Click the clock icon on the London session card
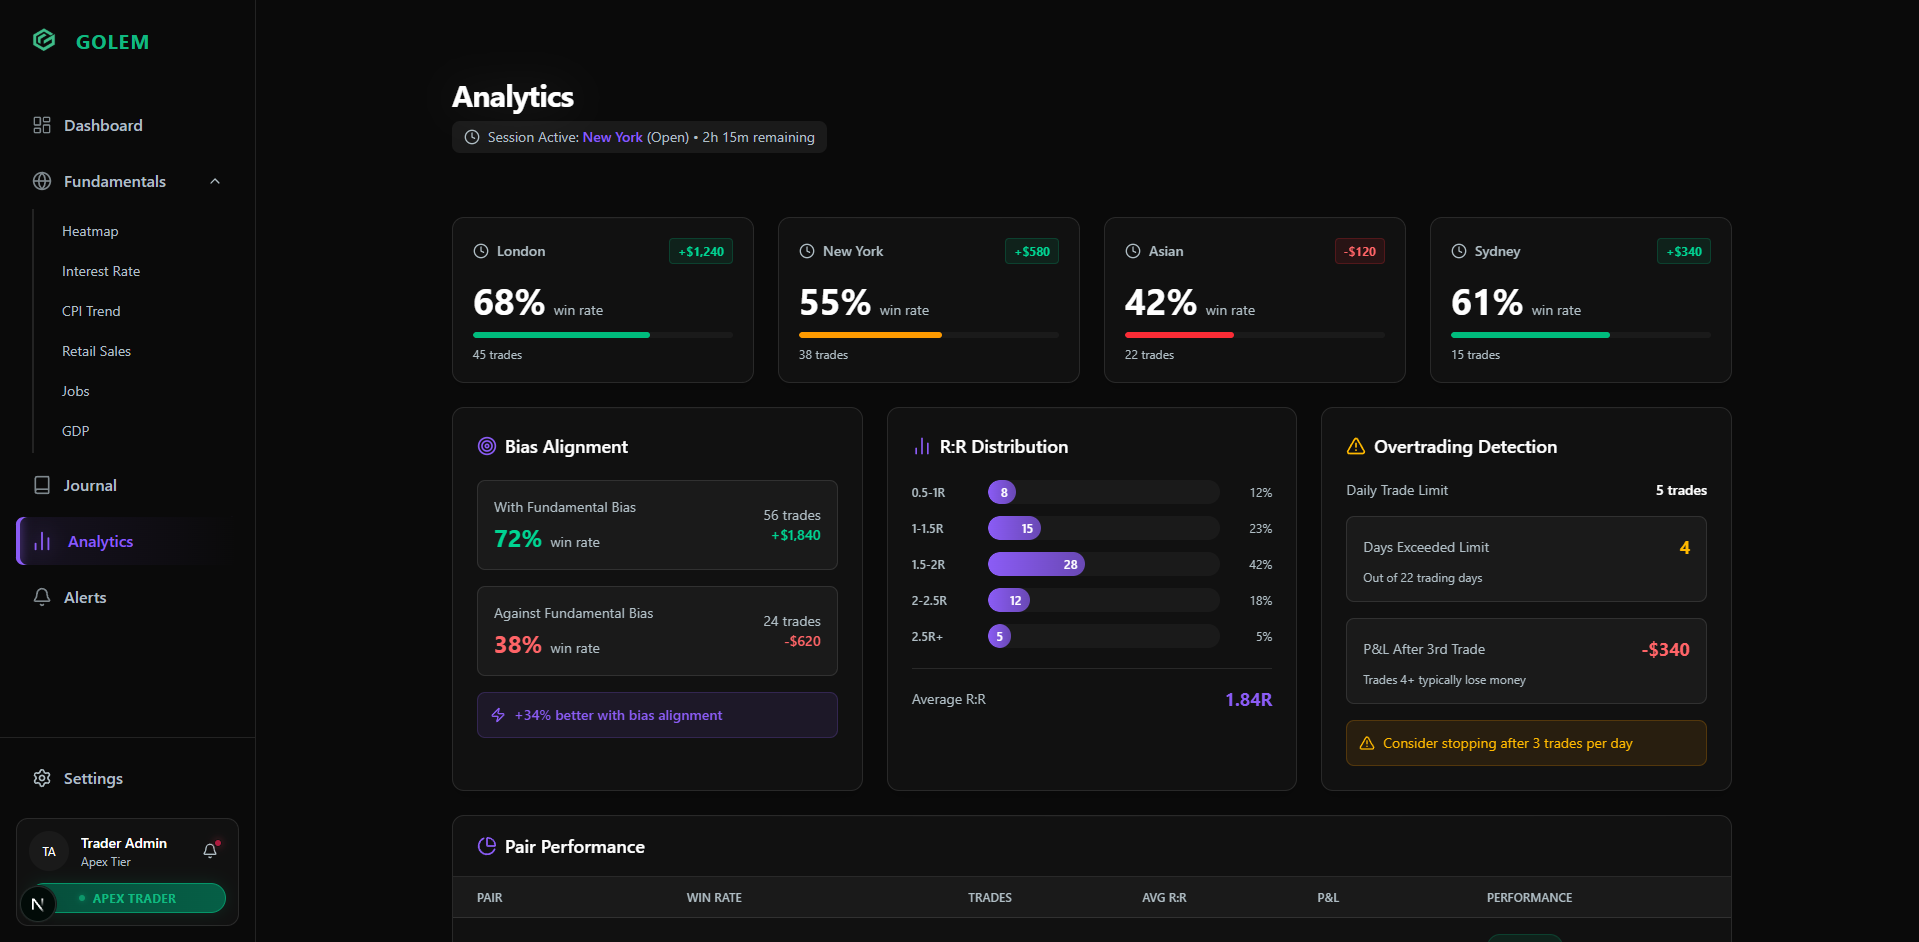 point(479,251)
